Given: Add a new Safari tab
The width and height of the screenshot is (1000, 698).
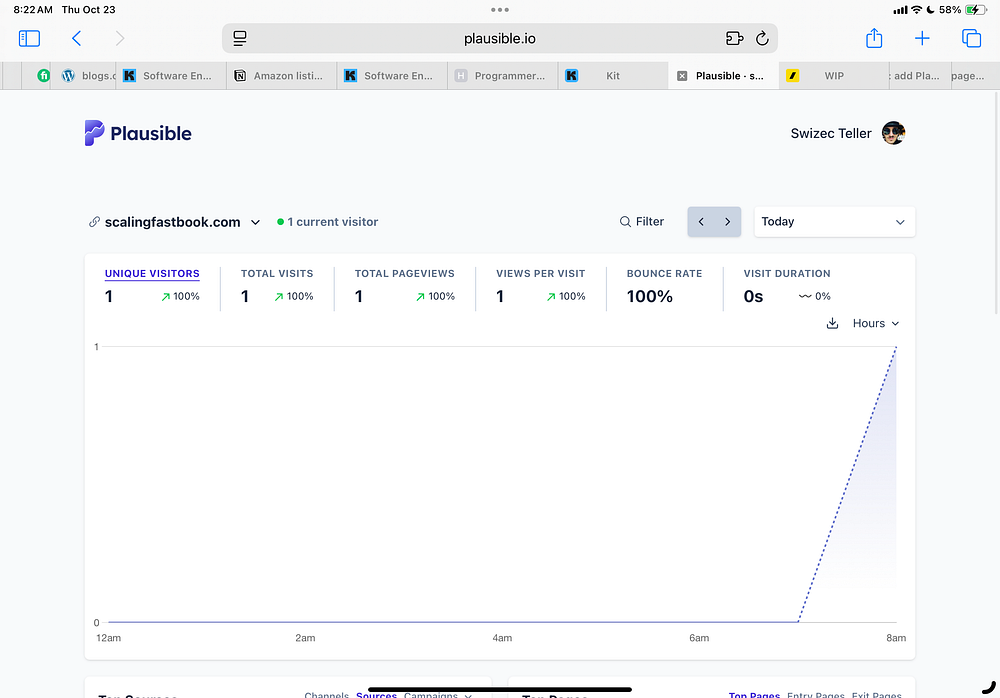Looking at the screenshot, I should (x=922, y=38).
